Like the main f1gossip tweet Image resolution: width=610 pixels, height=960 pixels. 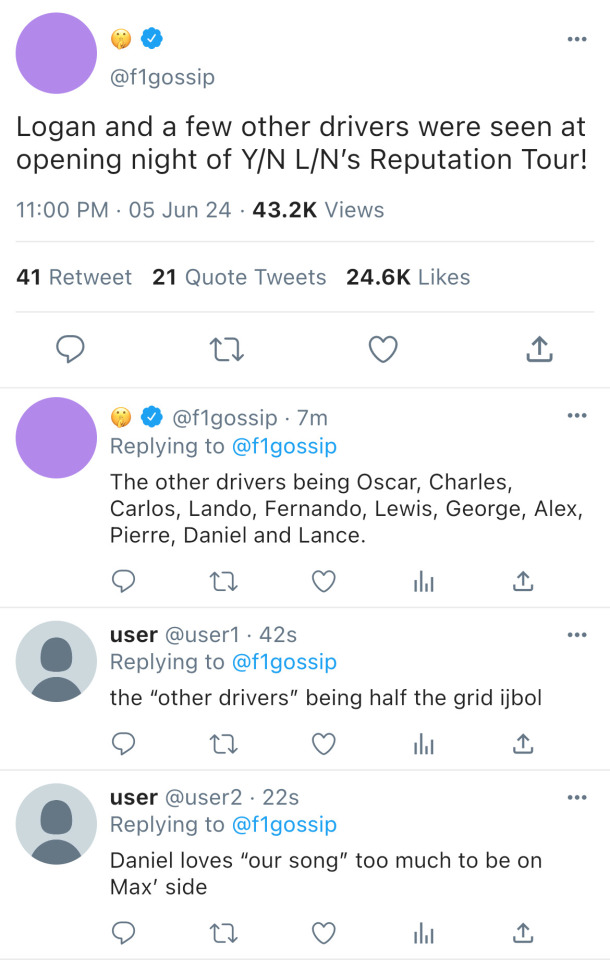tap(383, 348)
